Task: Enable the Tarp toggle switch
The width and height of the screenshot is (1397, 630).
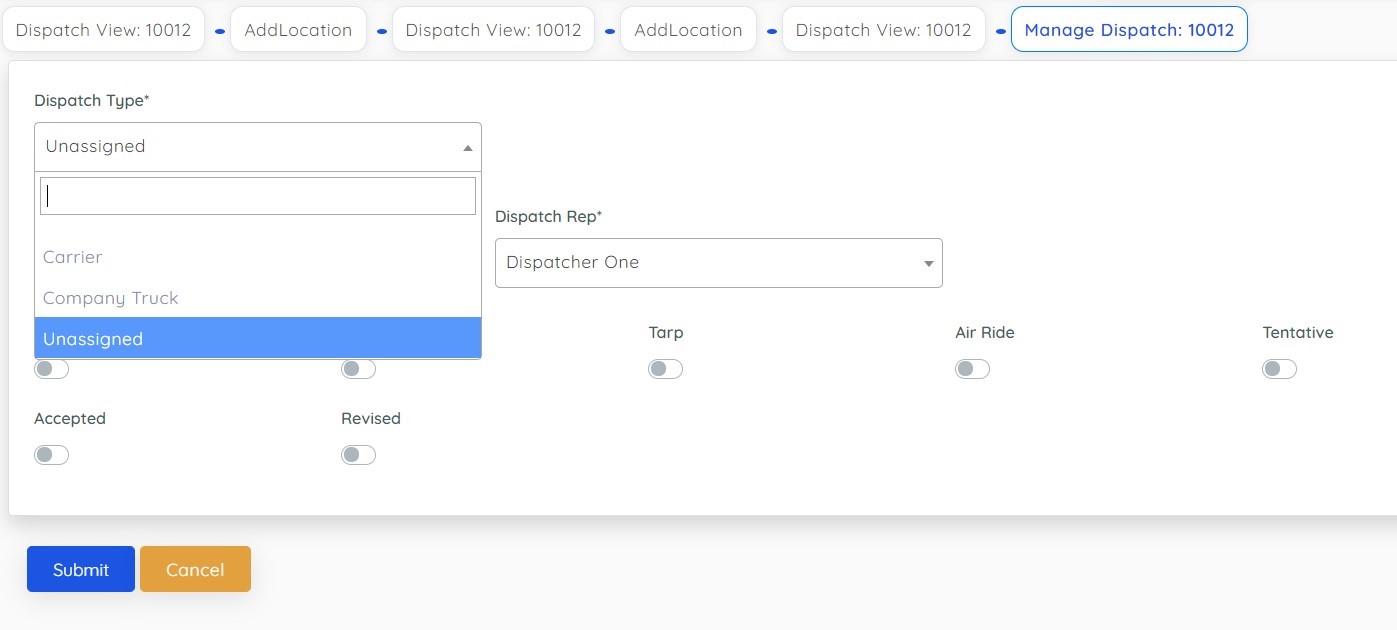Action: [665, 369]
